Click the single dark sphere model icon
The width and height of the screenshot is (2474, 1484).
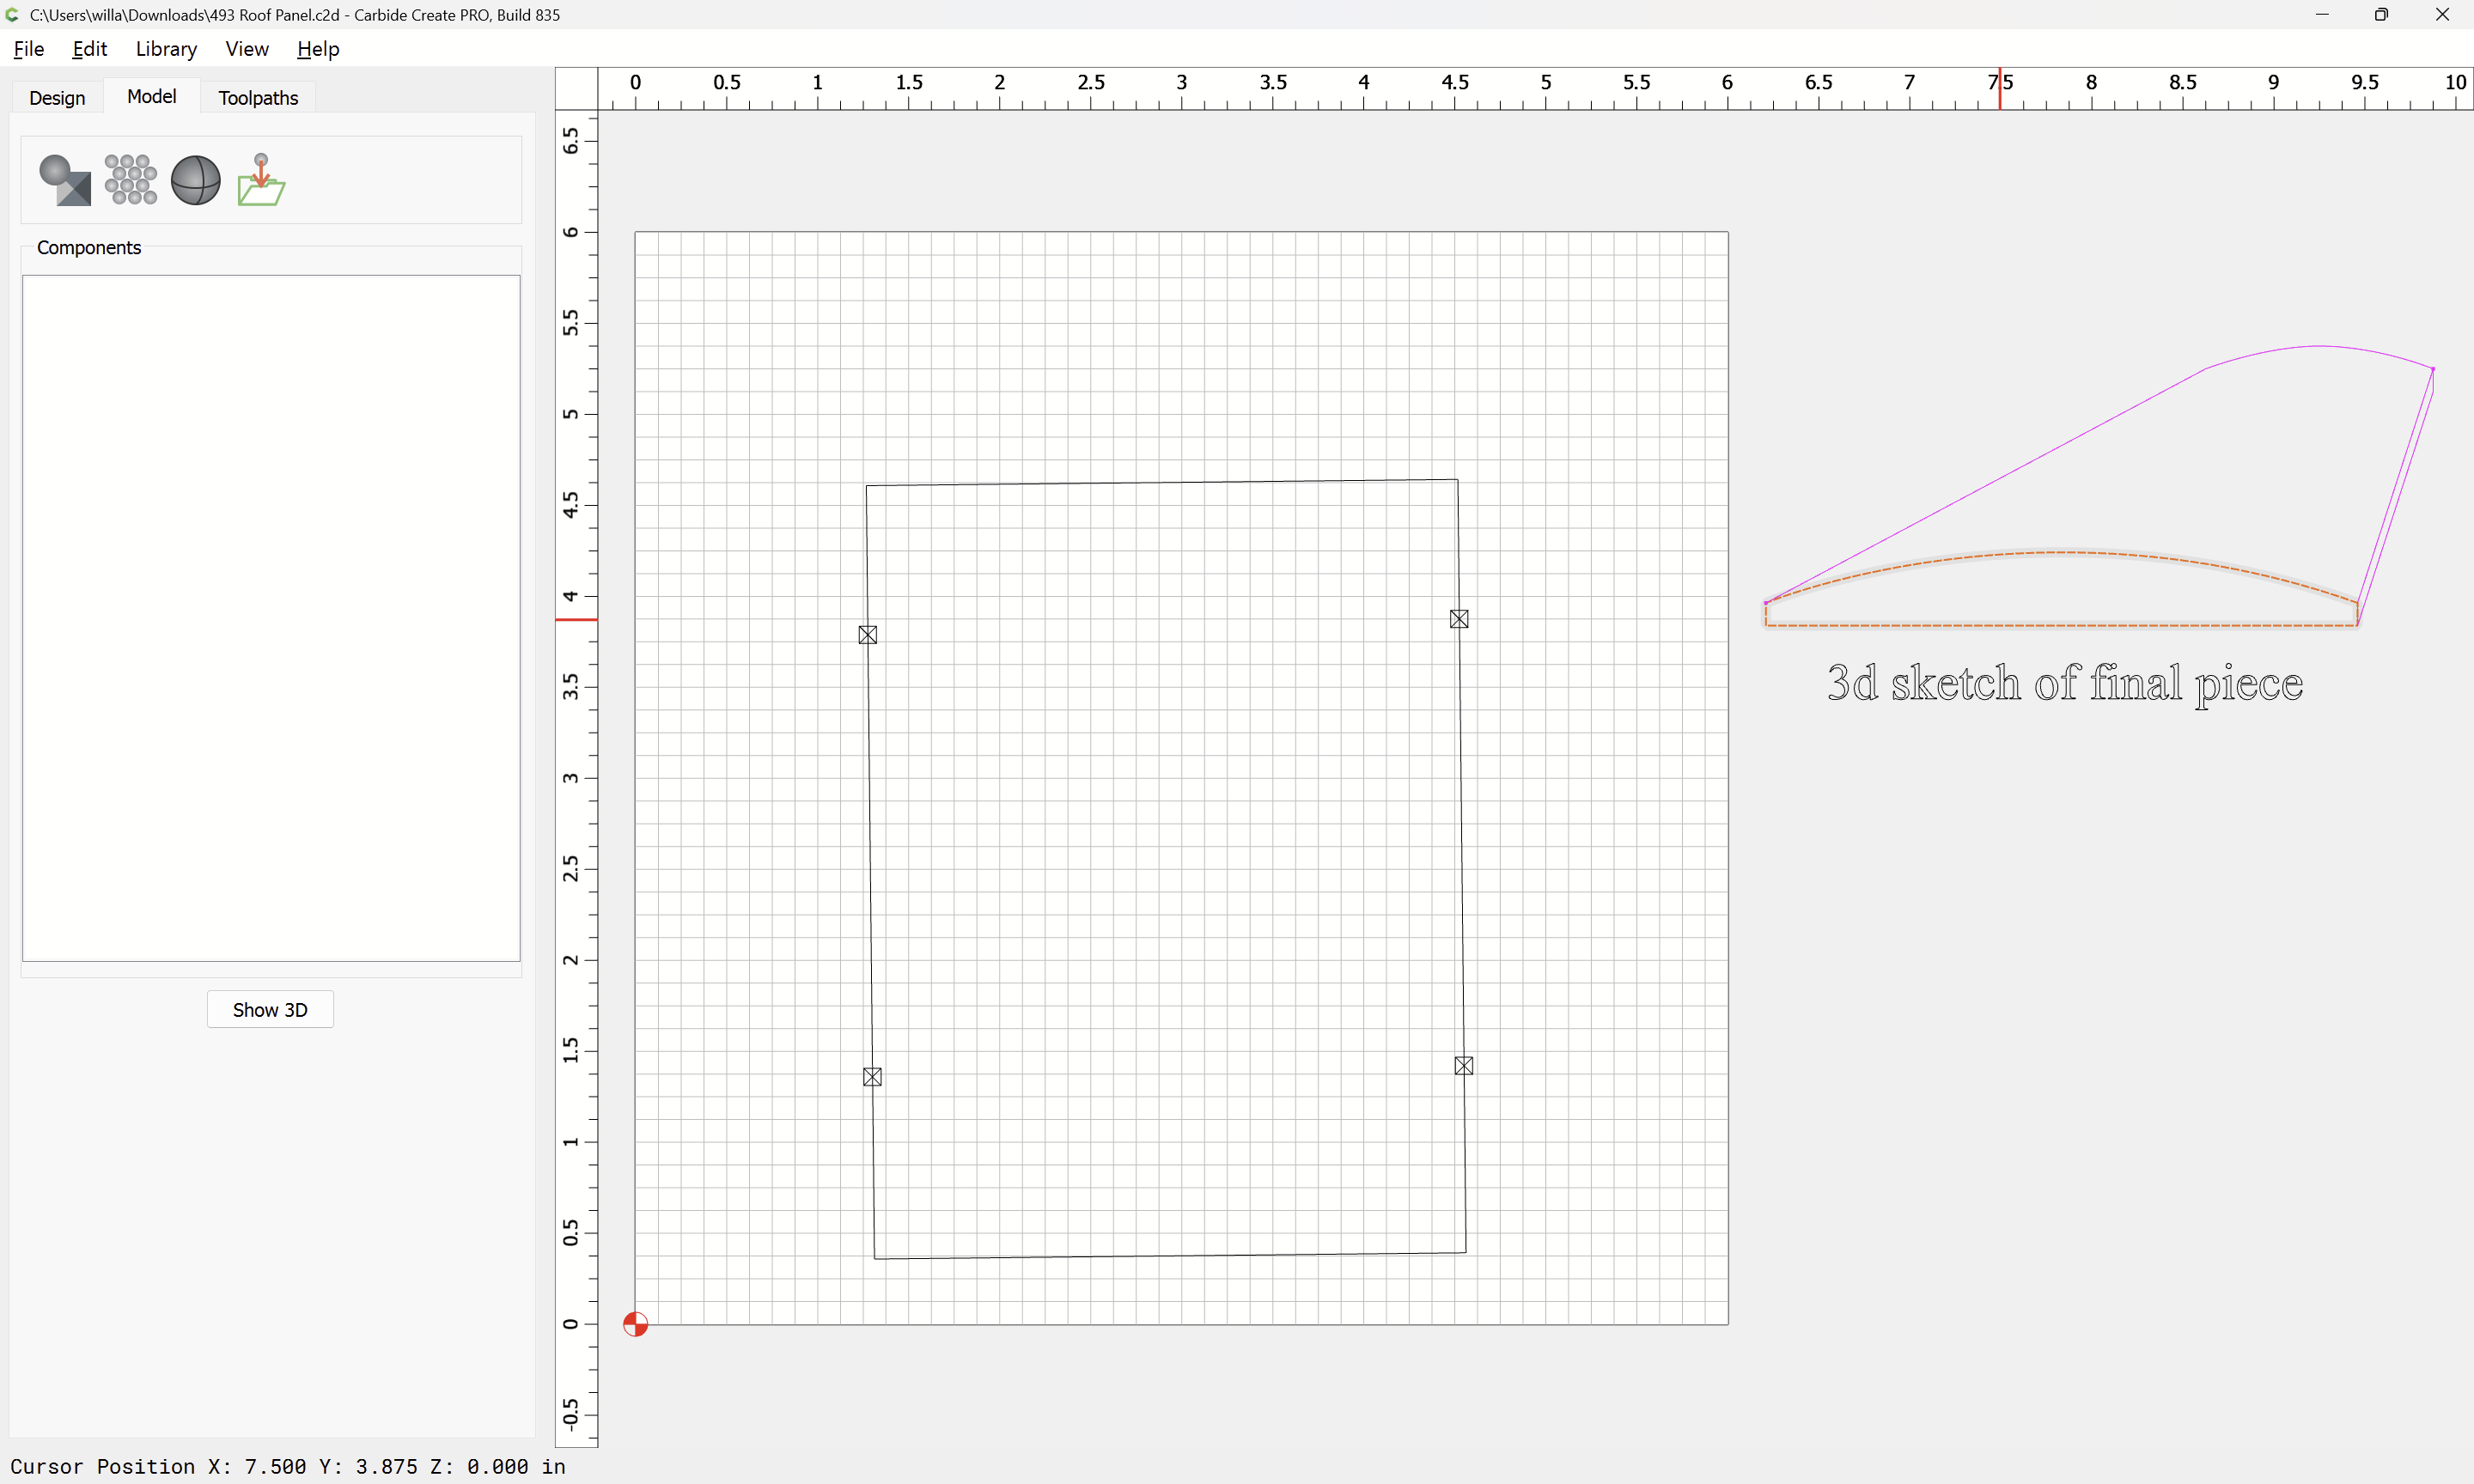pyautogui.click(x=195, y=180)
